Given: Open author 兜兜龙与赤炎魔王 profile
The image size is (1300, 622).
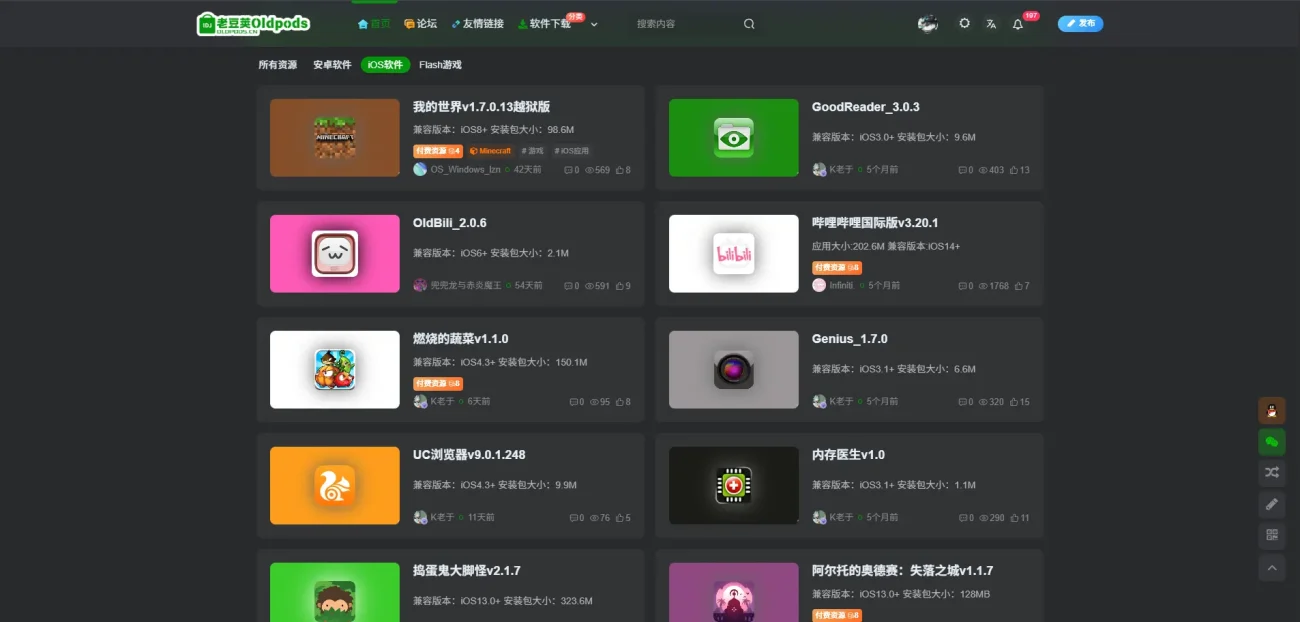Looking at the screenshot, I should [x=466, y=286].
